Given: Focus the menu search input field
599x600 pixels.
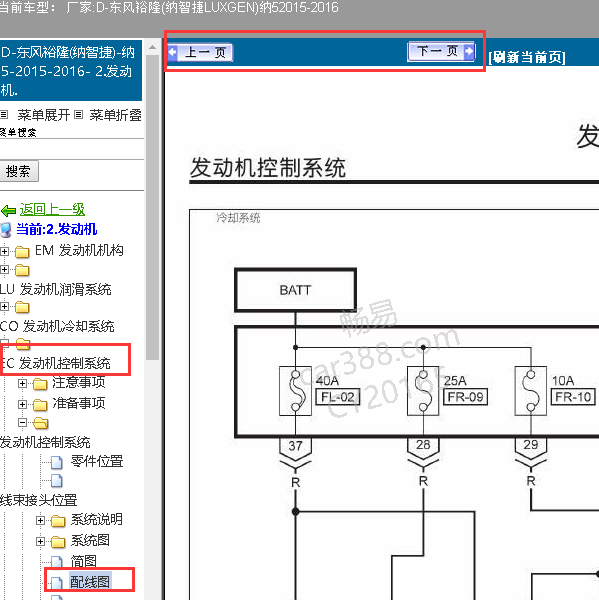Looking at the screenshot, I should coord(71,149).
